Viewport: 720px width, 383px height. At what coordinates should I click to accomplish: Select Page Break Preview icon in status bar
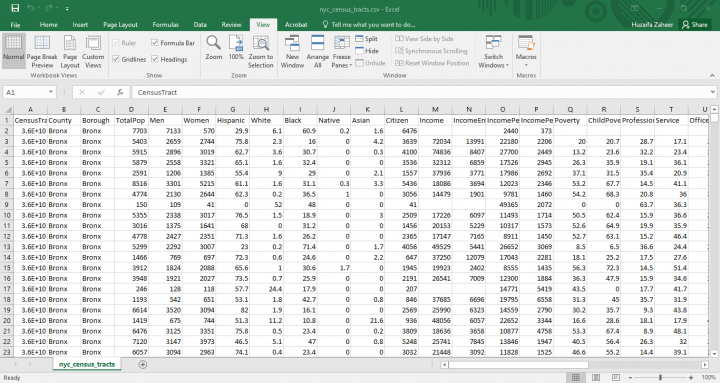click(x=616, y=377)
